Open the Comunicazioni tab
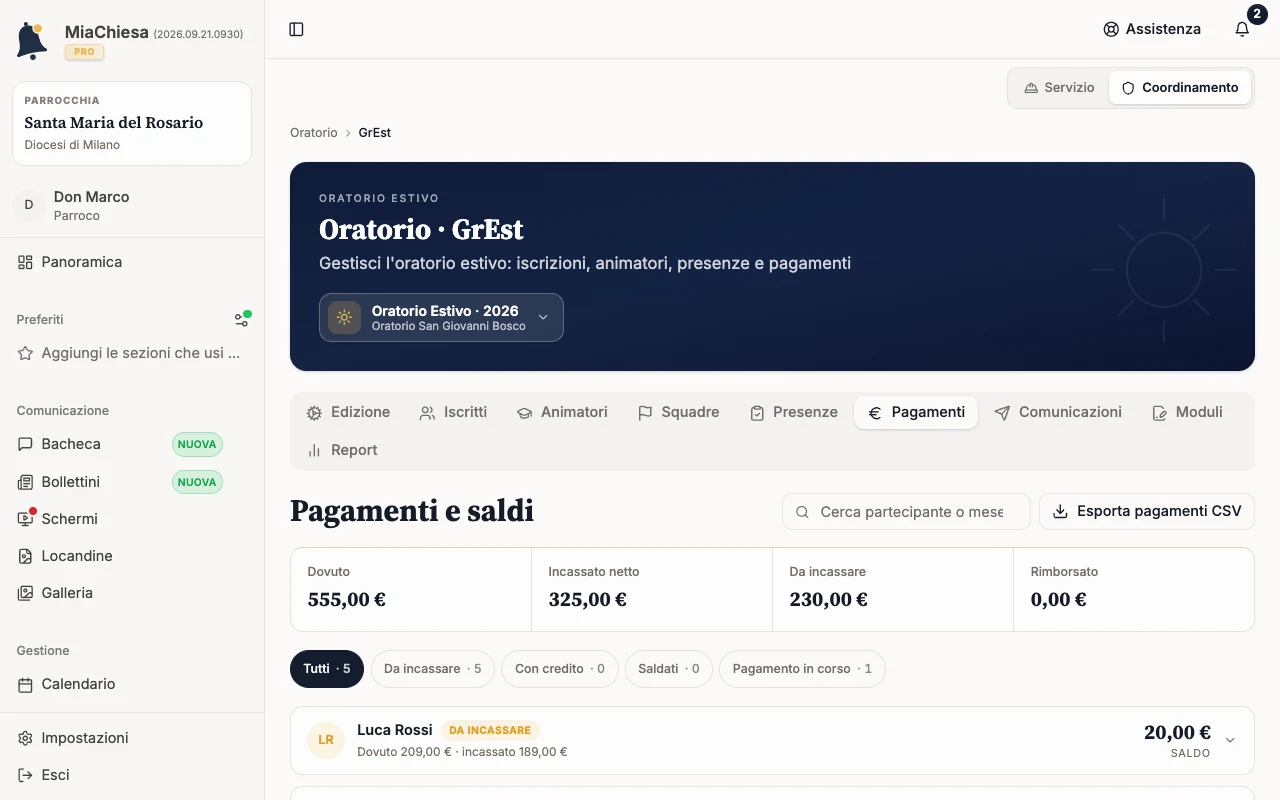The image size is (1280, 800). coord(1058,412)
